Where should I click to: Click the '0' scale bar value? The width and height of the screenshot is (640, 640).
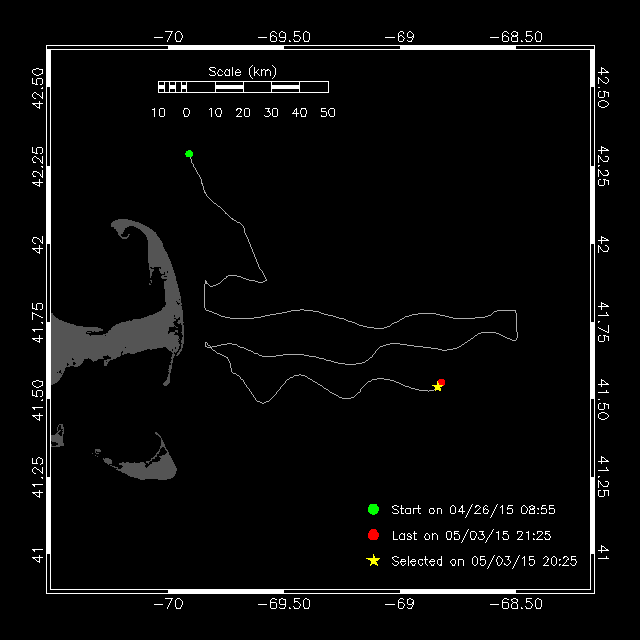coord(186,113)
